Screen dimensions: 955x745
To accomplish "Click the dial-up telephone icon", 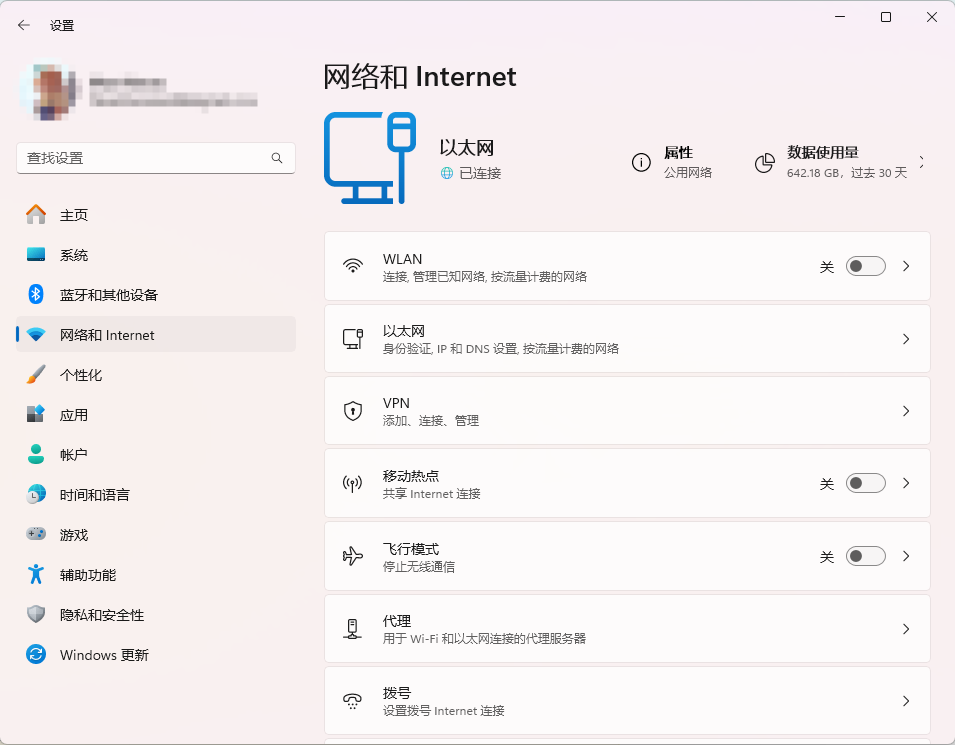I will [x=353, y=701].
